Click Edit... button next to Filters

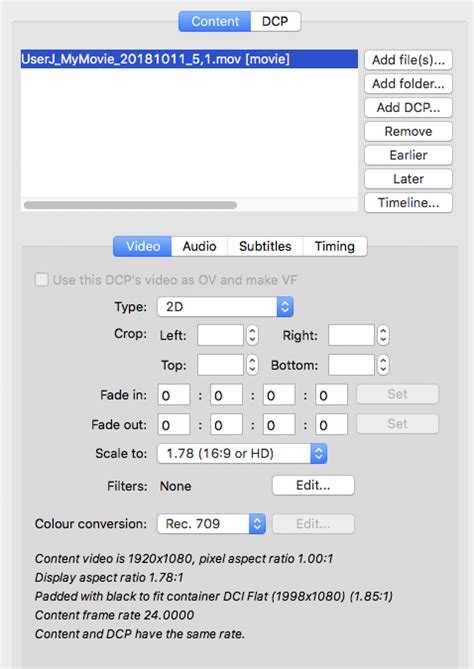tap(313, 486)
